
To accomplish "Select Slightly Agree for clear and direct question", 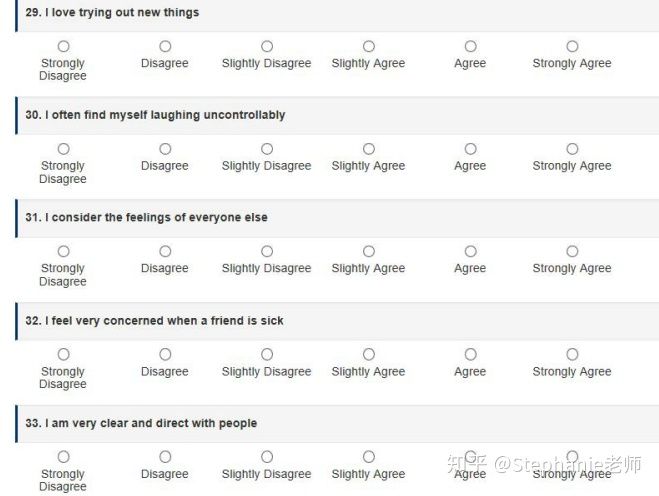I will pos(369,456).
